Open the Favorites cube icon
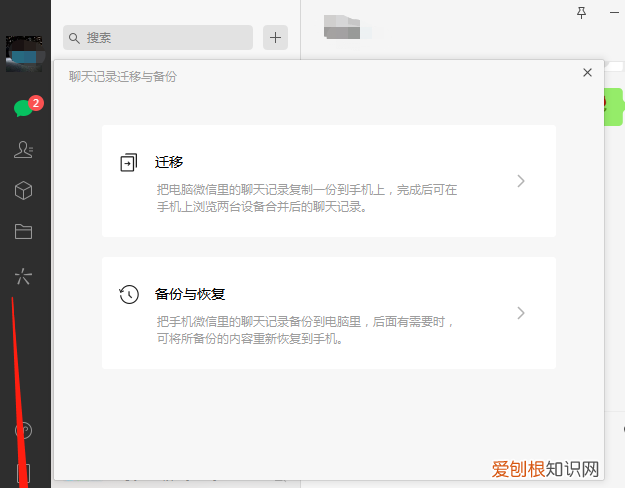625x488 pixels. (x=23, y=191)
